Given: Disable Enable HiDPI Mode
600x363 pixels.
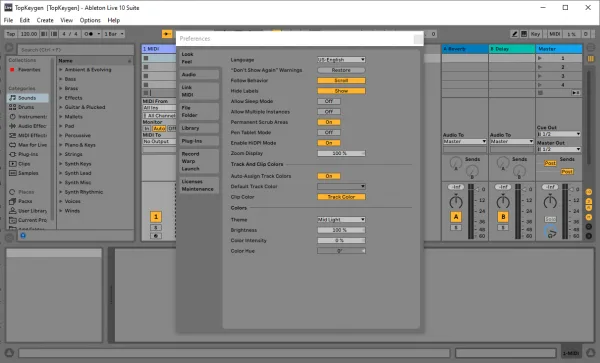Looking at the screenshot, I should (x=329, y=143).
